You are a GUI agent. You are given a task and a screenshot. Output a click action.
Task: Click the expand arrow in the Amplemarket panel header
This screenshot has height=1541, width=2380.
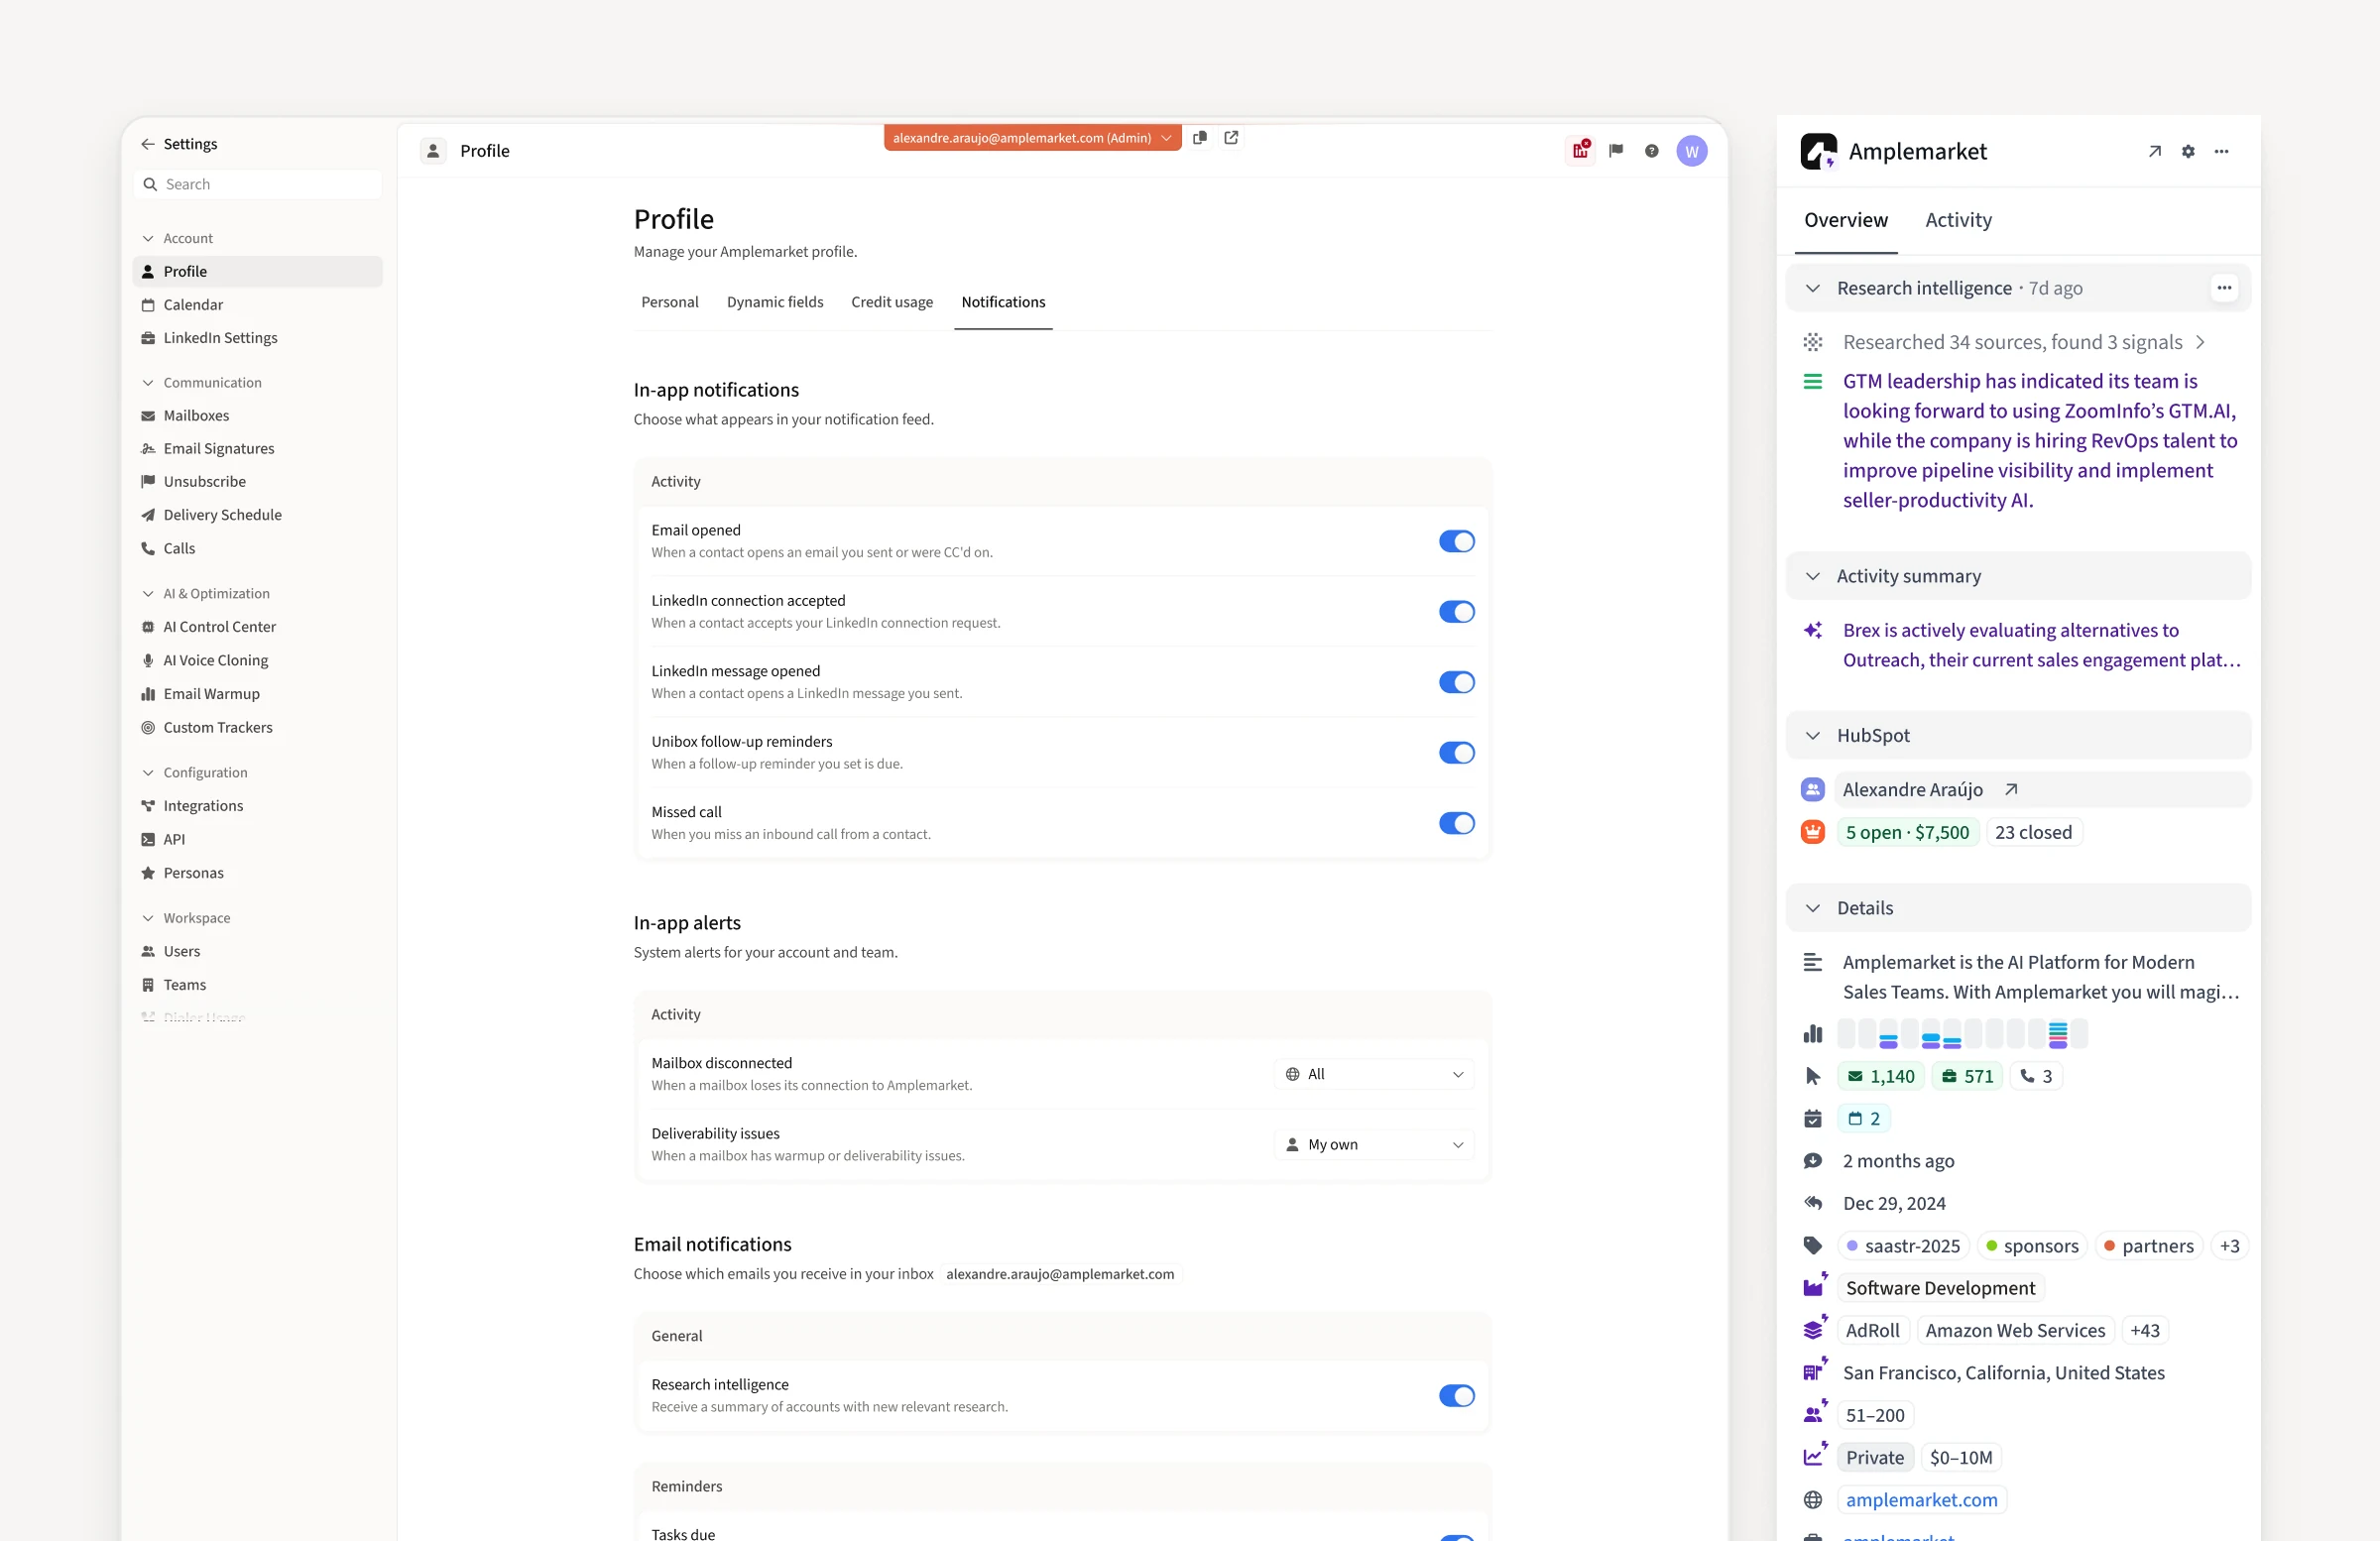[x=2155, y=152]
